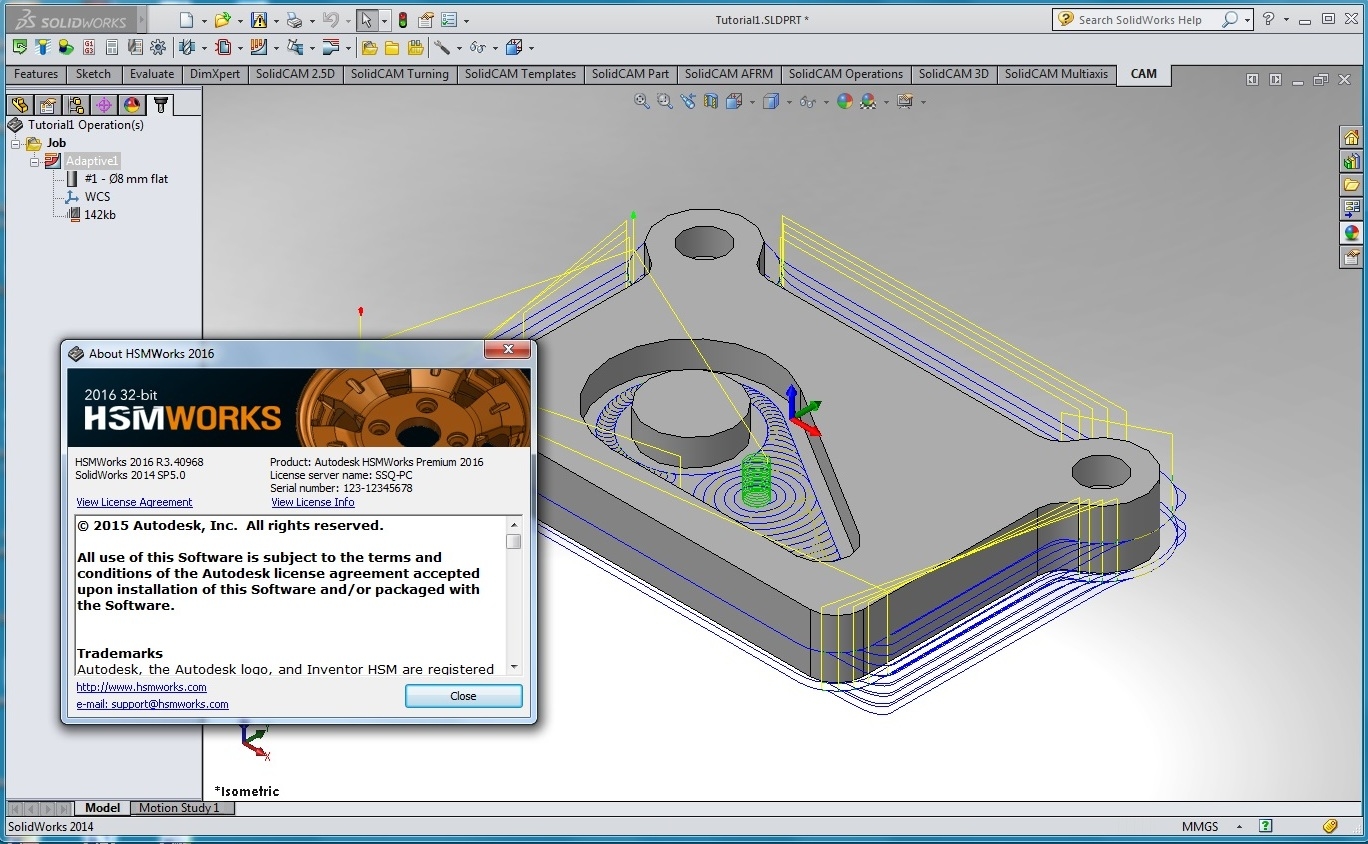Select the Job folder in the tree
Viewport: 1368px width, 844px height.
point(56,143)
